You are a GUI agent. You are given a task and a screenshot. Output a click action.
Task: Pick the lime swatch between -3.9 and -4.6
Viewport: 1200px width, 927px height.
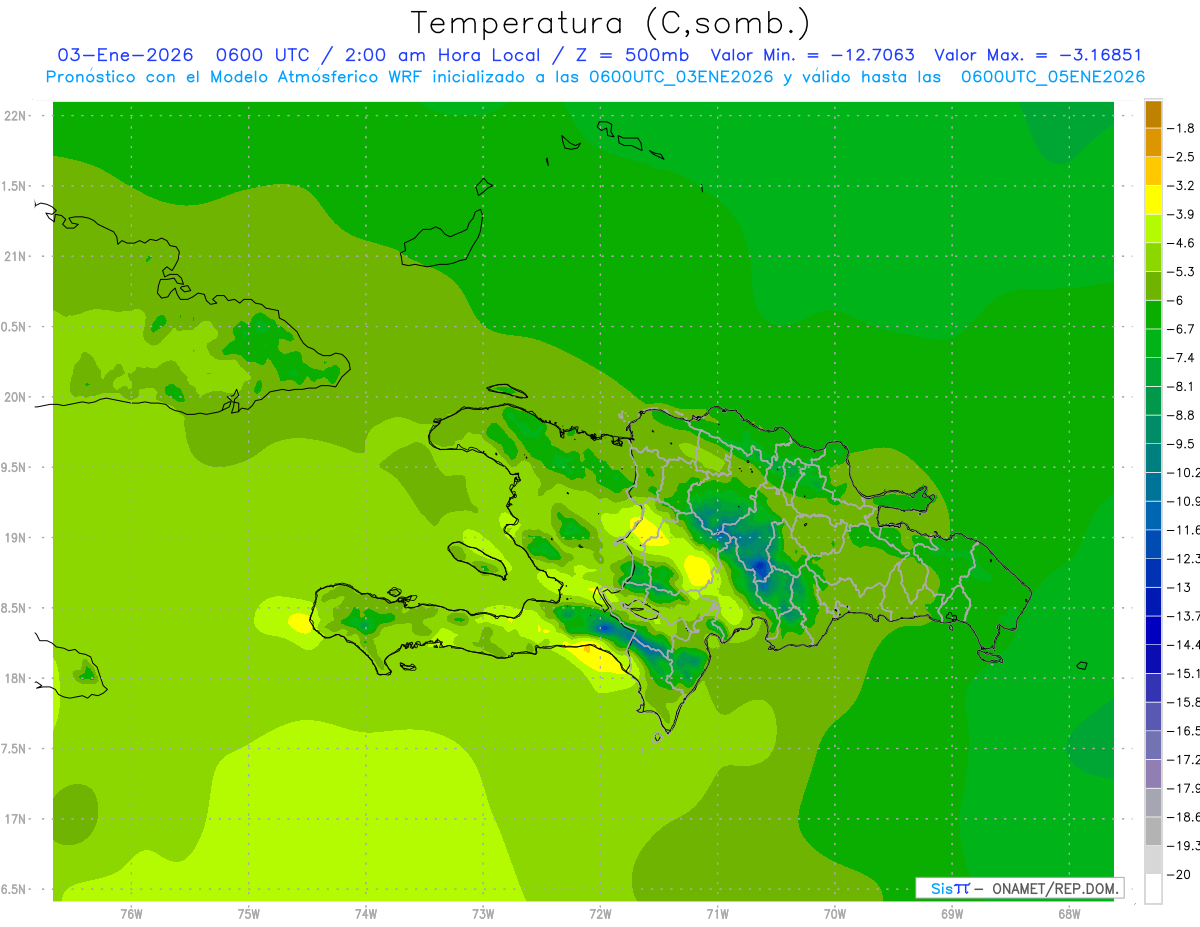[x=1153, y=228]
